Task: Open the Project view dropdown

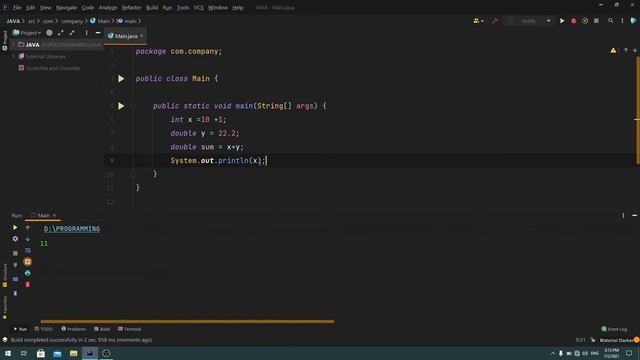Action: pos(27,33)
